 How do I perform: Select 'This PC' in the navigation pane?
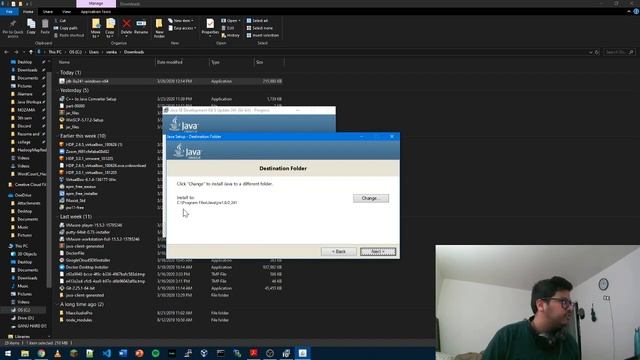(x=21, y=246)
